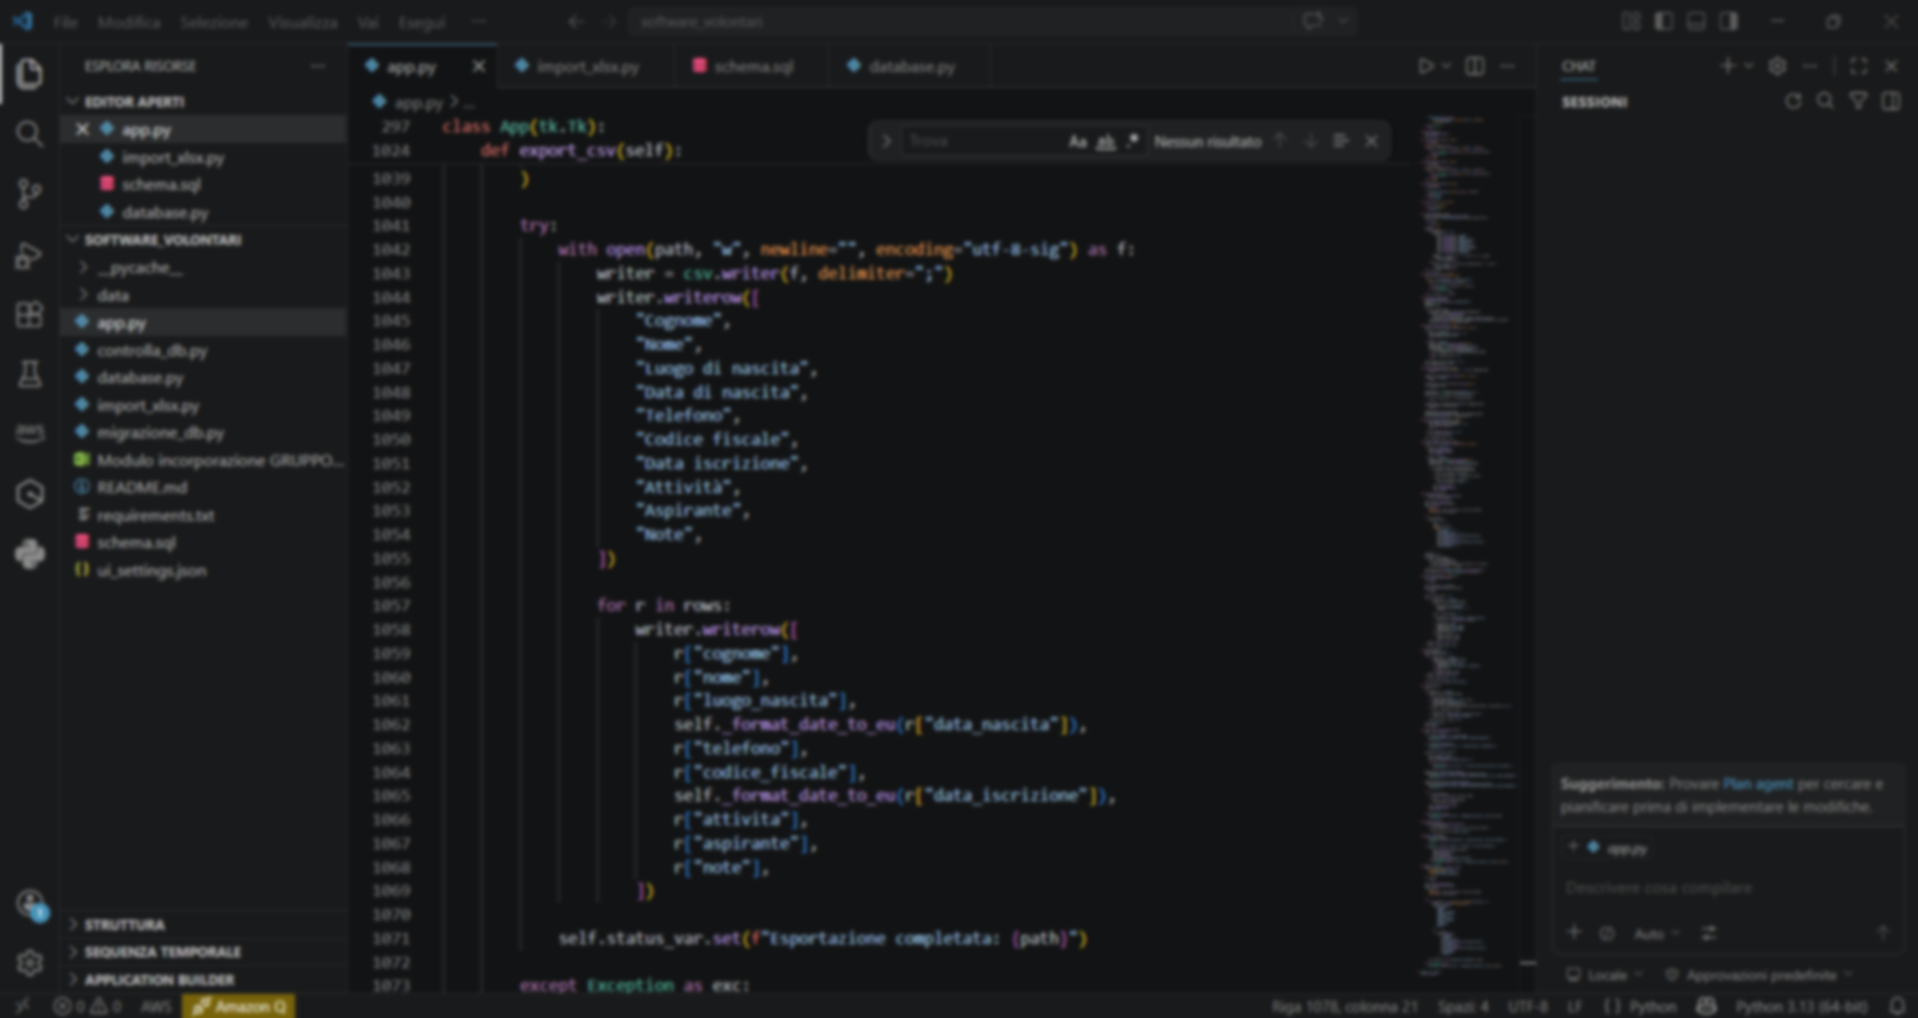
Task: Open Approvazioni predefinite dropdown
Action: tap(1759, 975)
